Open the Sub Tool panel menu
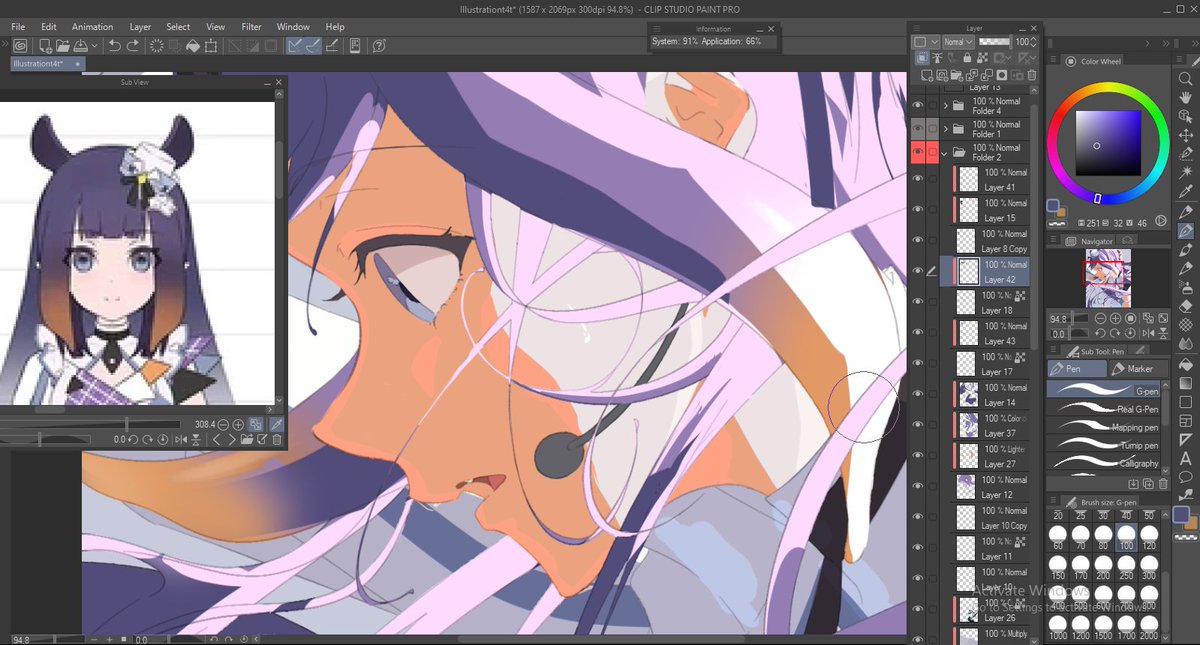The image size is (1200, 645). click(x=1054, y=351)
